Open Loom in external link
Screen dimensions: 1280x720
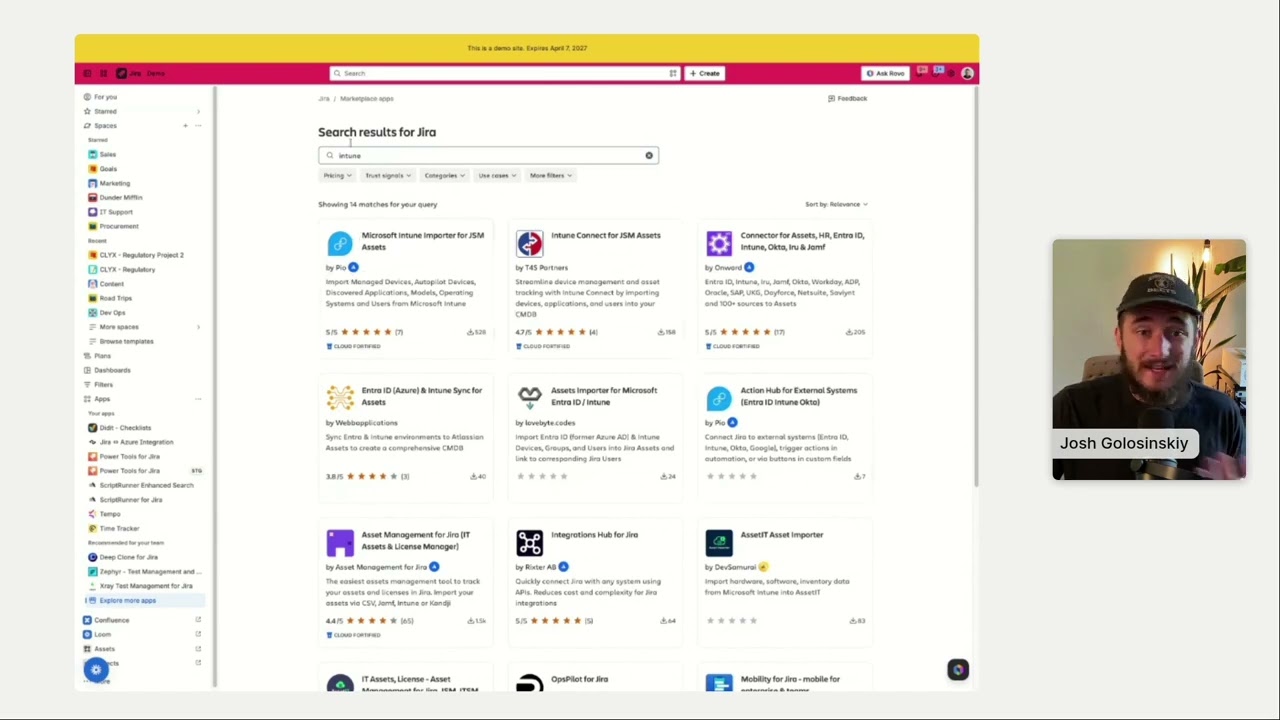198,634
